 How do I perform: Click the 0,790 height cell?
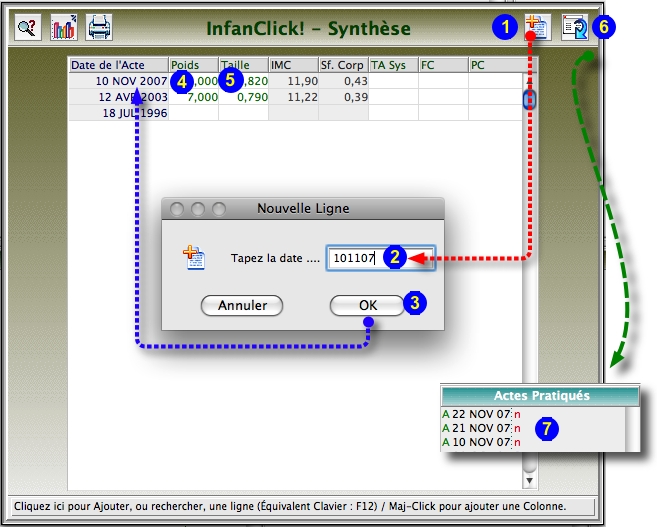click(x=243, y=97)
